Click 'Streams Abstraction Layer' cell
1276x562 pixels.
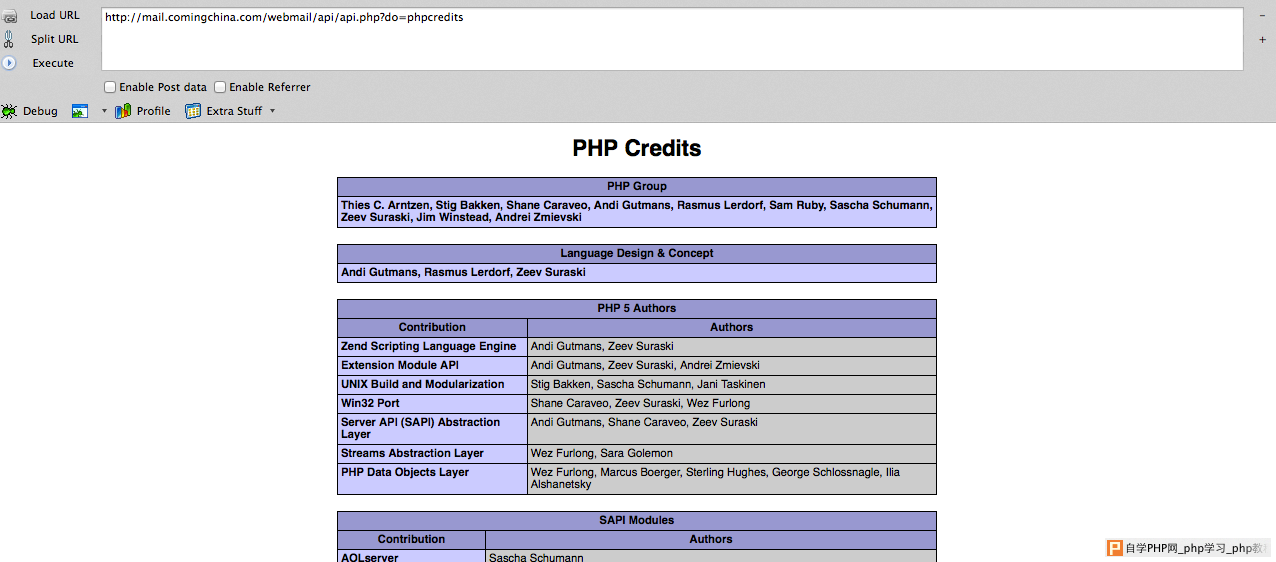(432, 454)
